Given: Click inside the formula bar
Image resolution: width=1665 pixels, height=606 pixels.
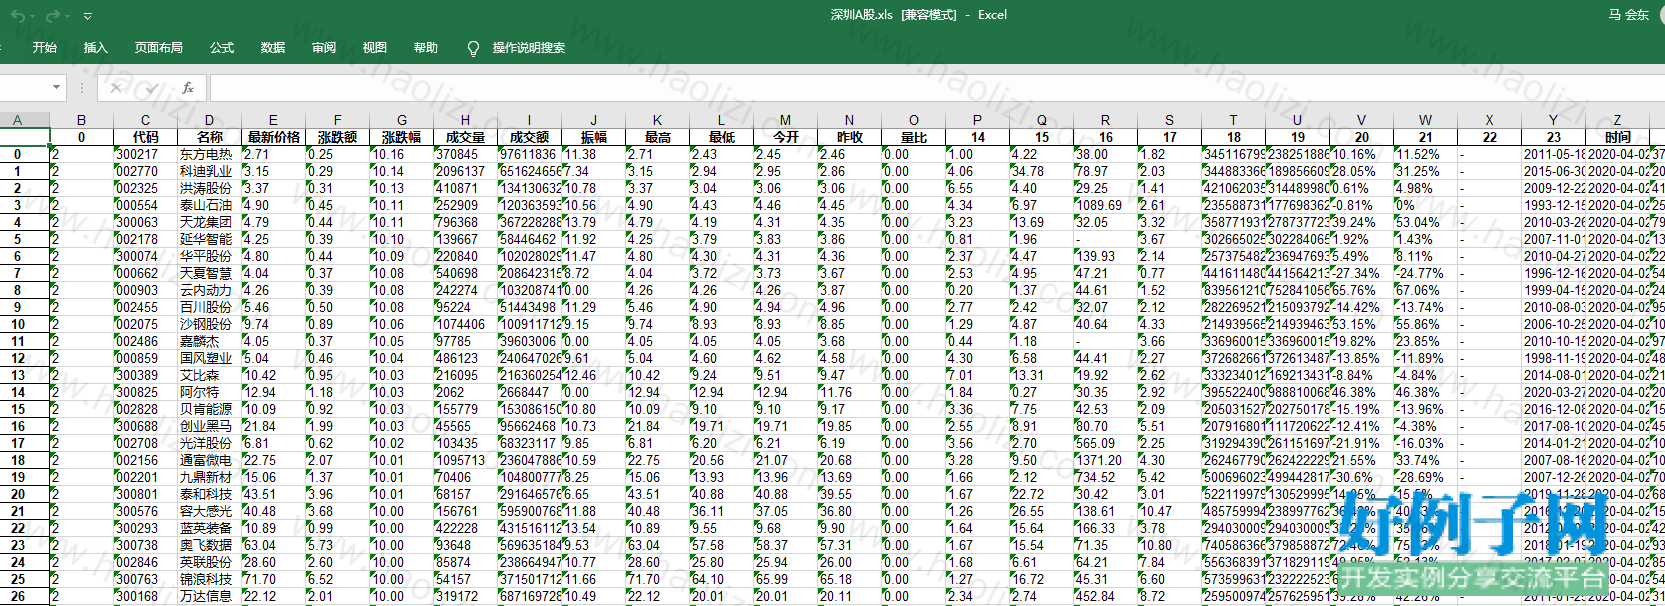Looking at the screenshot, I should 935,88.
